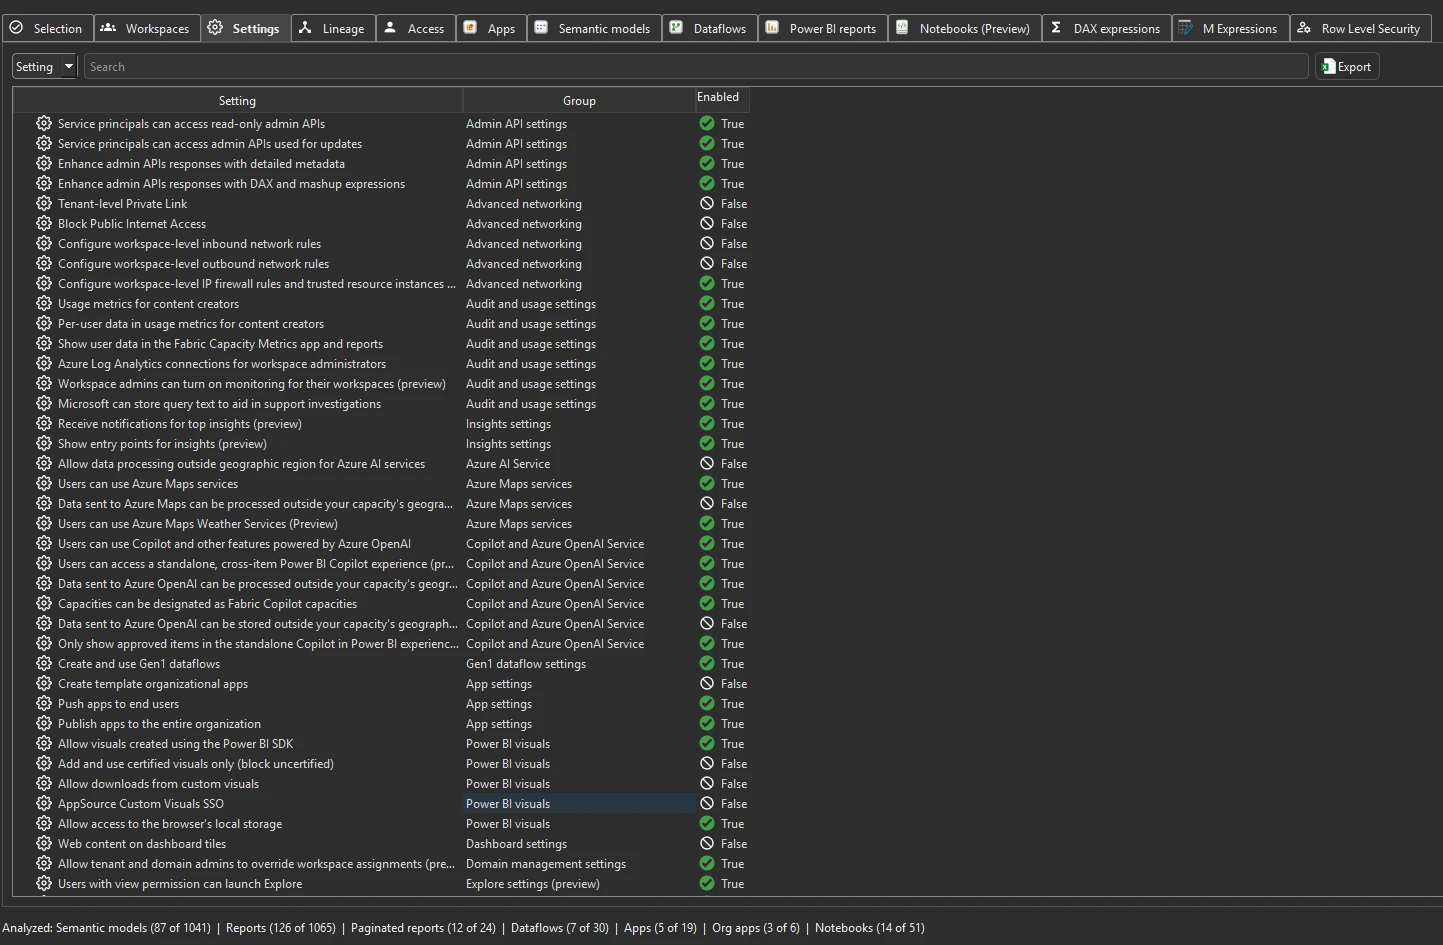1443x945 pixels.
Task: Switch to the DAX expressions tab
Action: click(1106, 28)
